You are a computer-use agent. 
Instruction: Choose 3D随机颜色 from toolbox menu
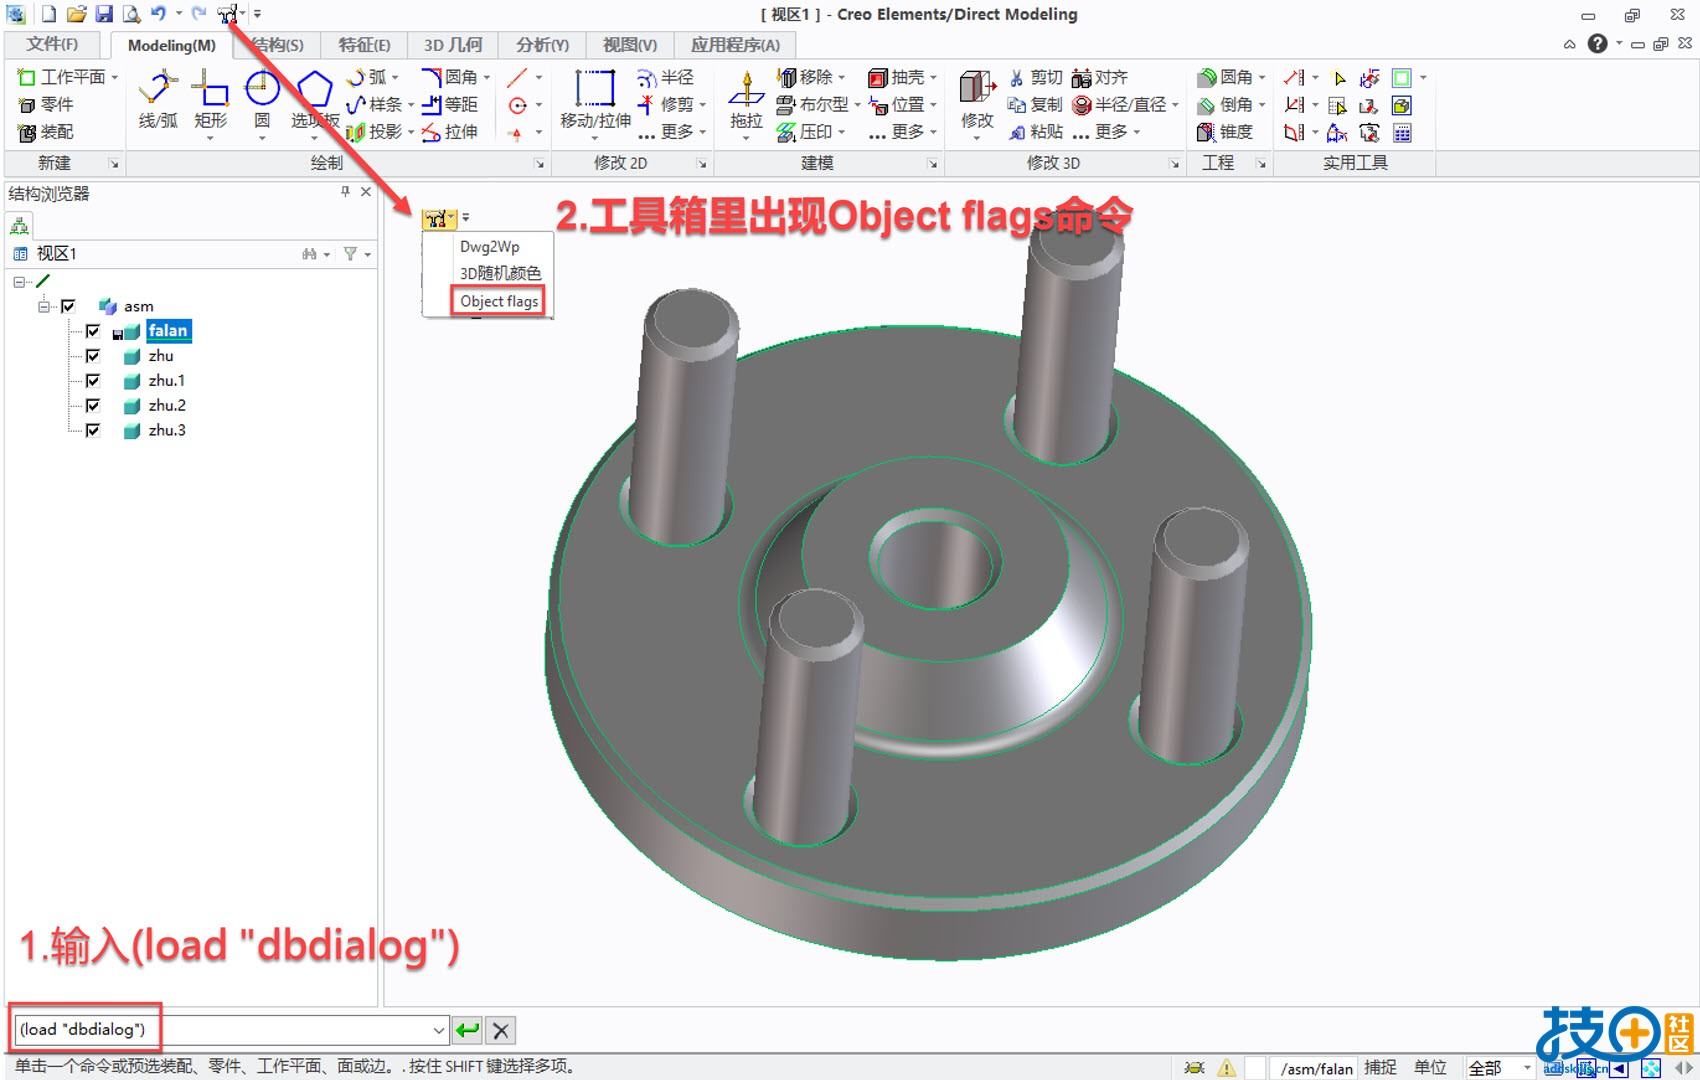pos(500,273)
